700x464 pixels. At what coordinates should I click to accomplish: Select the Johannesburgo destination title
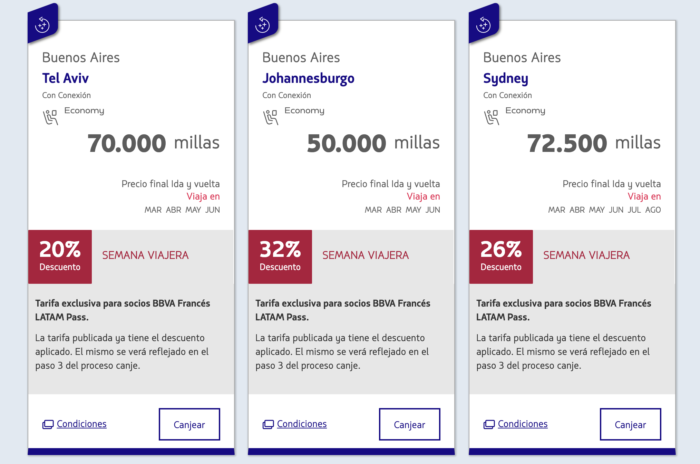(x=308, y=78)
